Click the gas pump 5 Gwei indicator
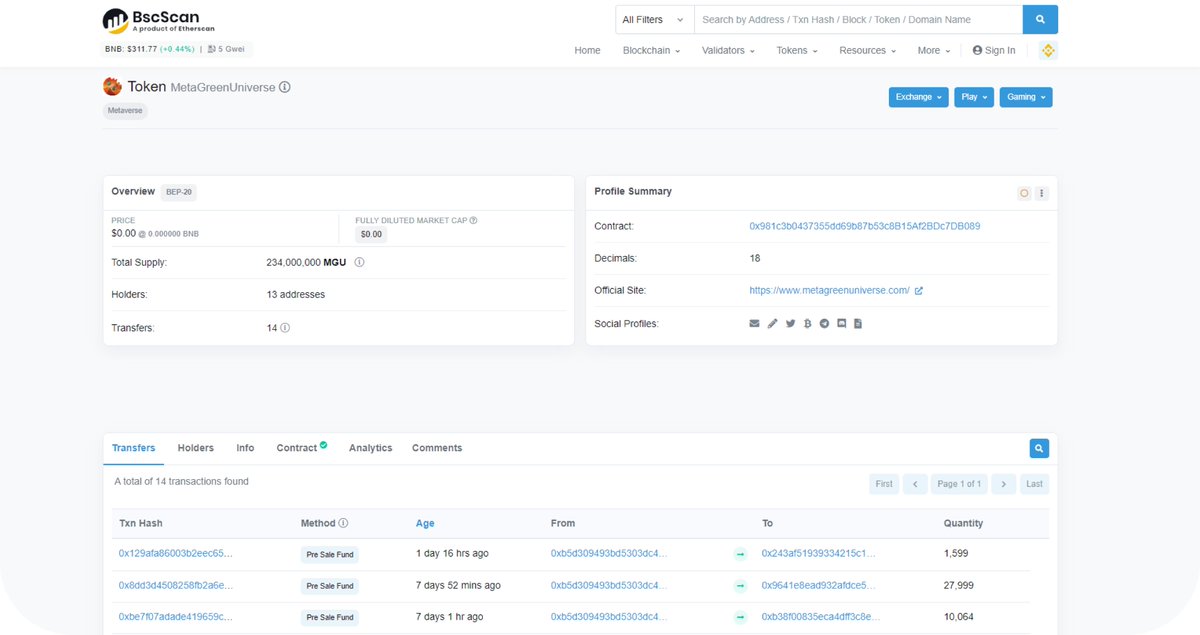Image resolution: width=1200 pixels, height=635 pixels. coord(225,48)
